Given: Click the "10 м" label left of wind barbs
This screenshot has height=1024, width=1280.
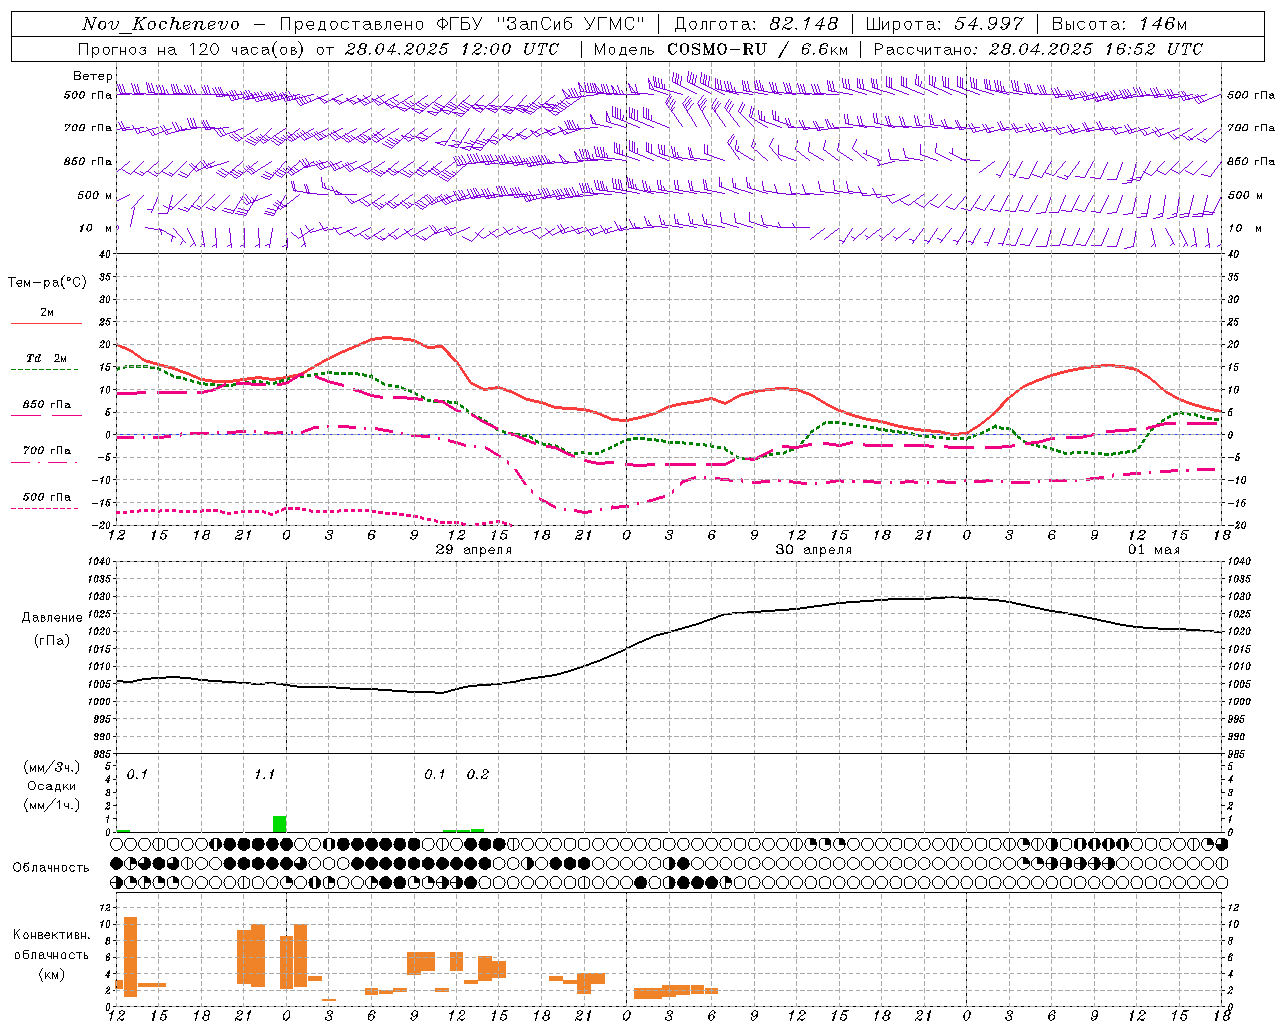Looking at the screenshot, I should point(96,228).
